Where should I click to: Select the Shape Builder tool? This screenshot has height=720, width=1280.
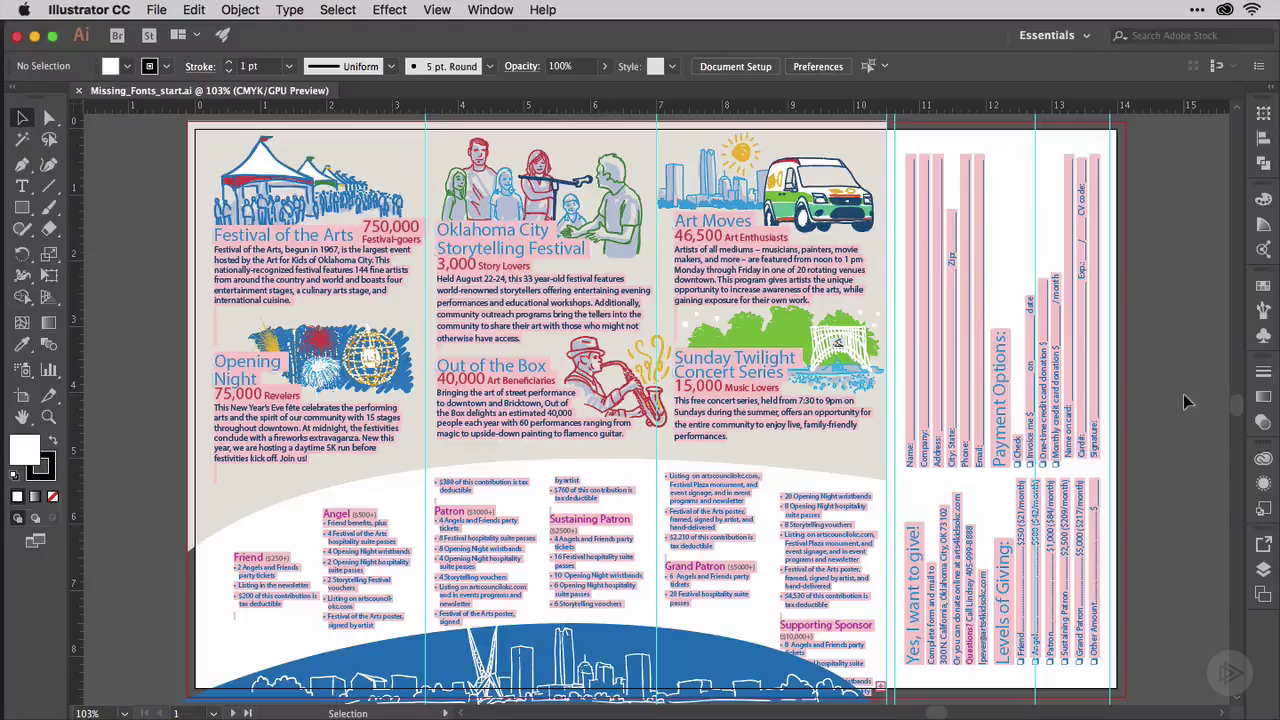[x=22, y=297]
